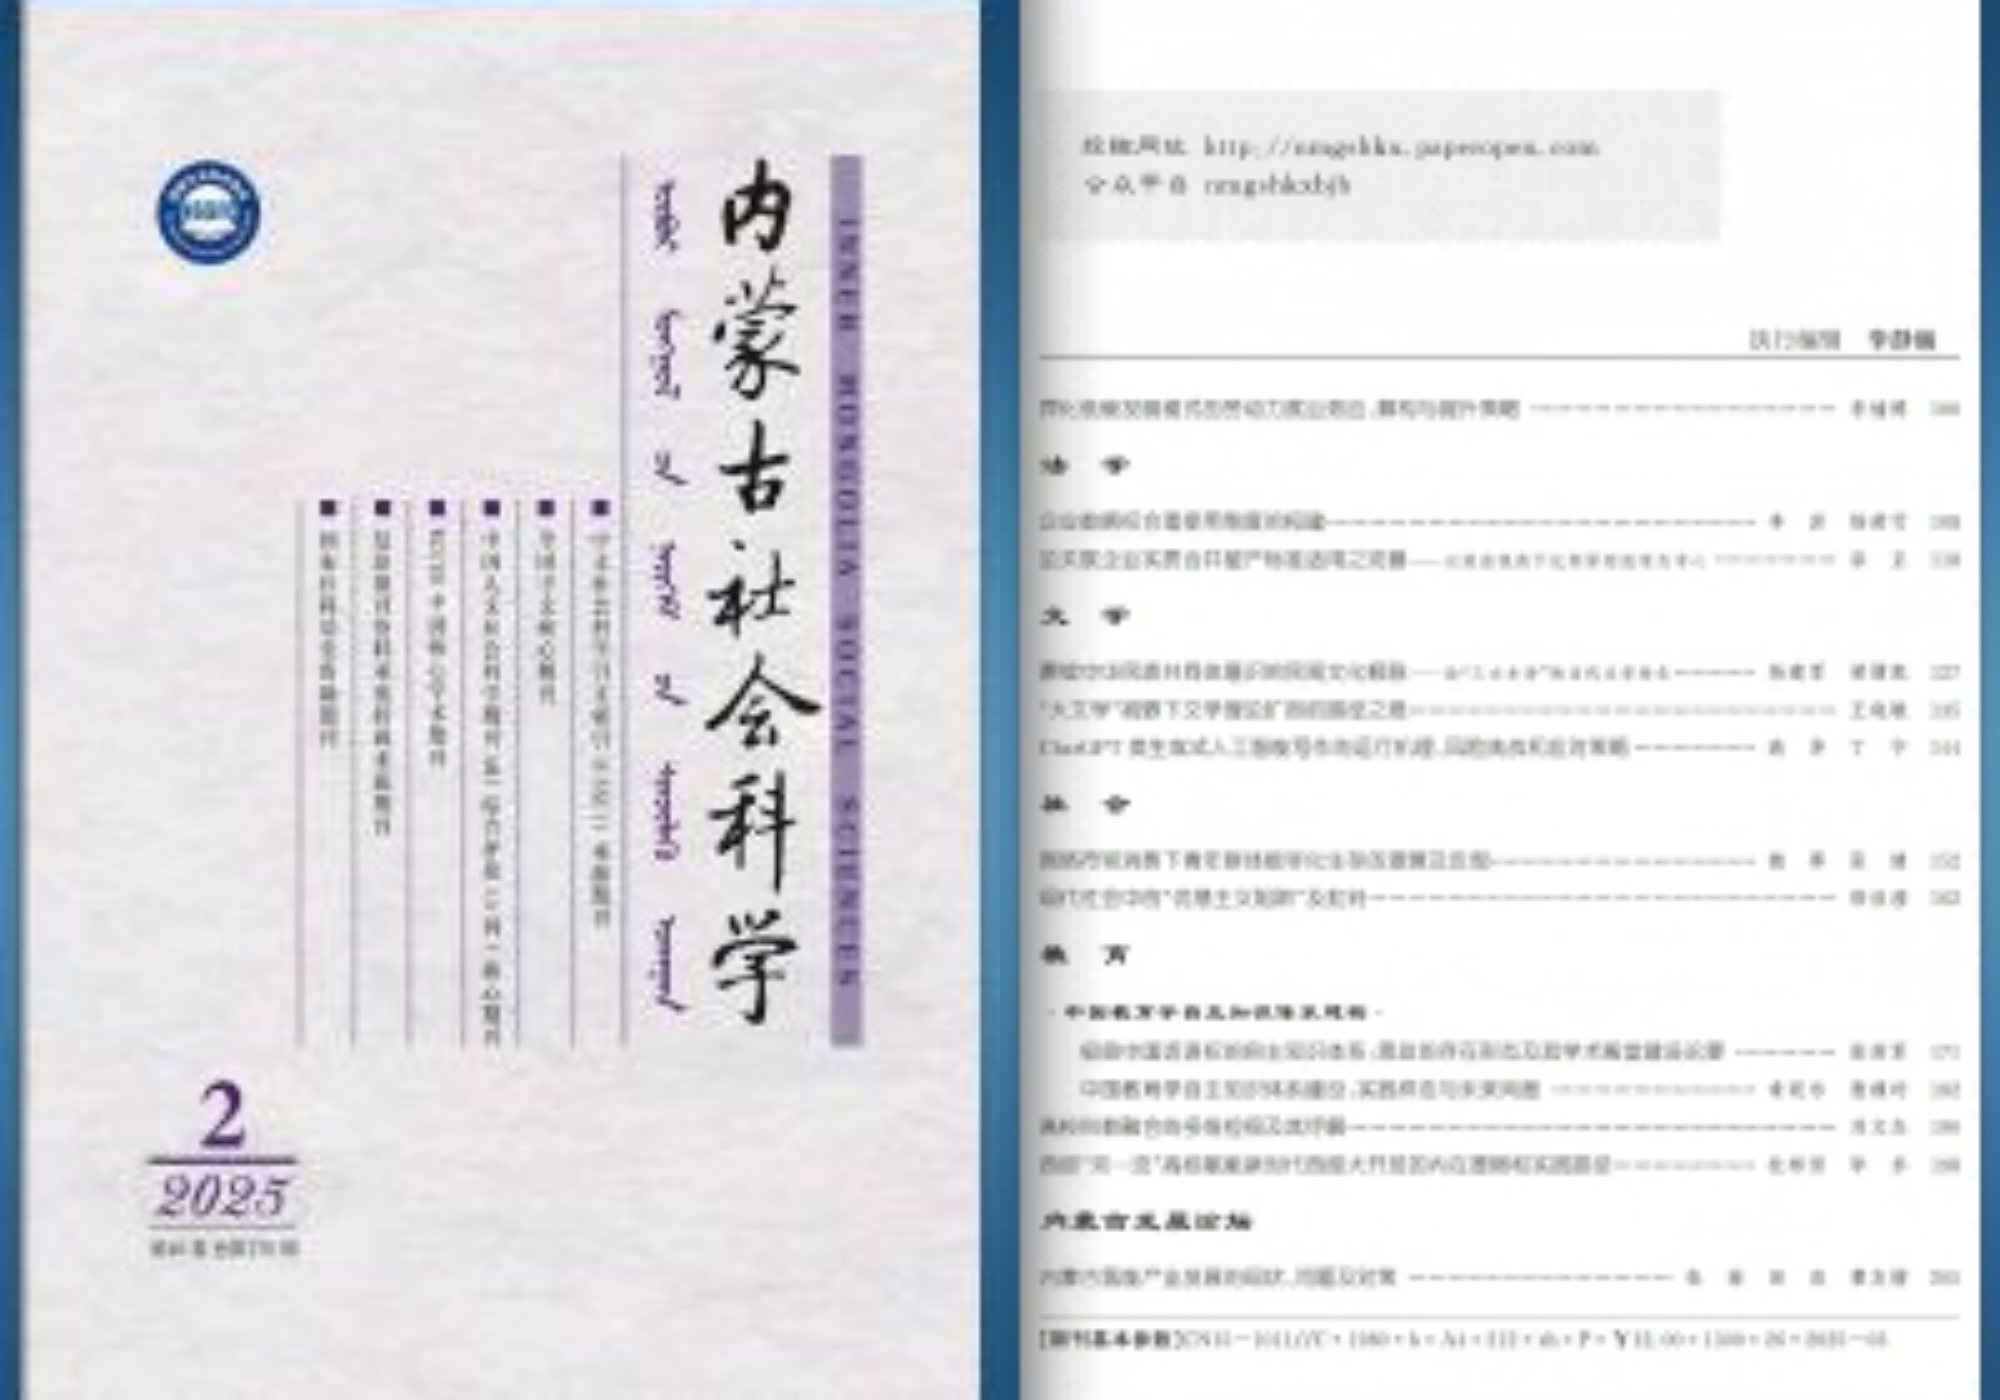Click the gray contact info box

coord(1380,166)
